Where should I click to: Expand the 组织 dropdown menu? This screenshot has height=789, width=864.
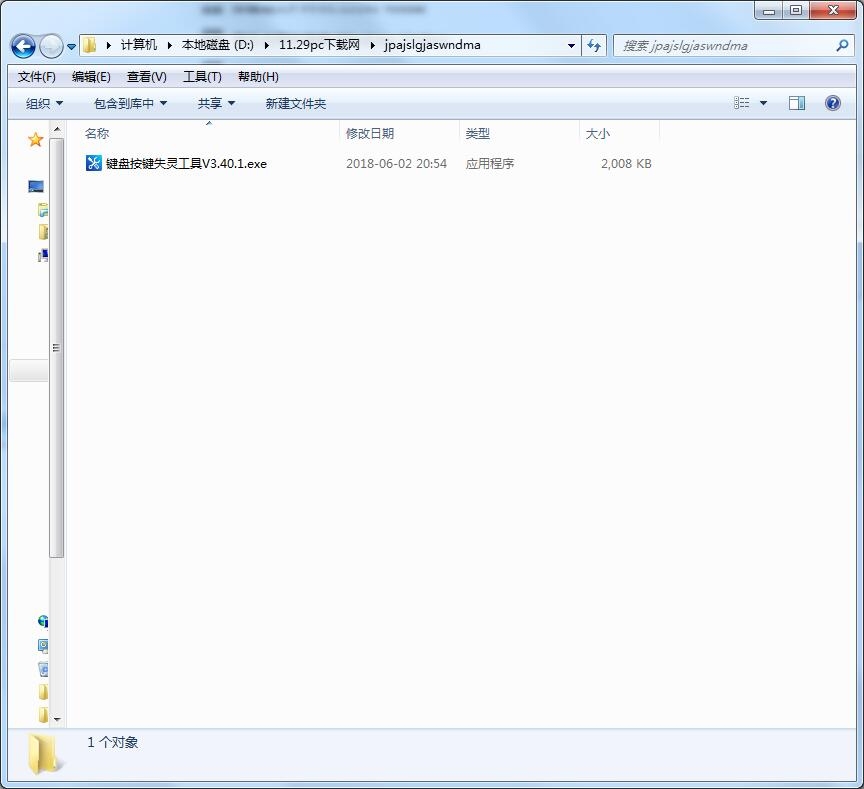pos(44,104)
